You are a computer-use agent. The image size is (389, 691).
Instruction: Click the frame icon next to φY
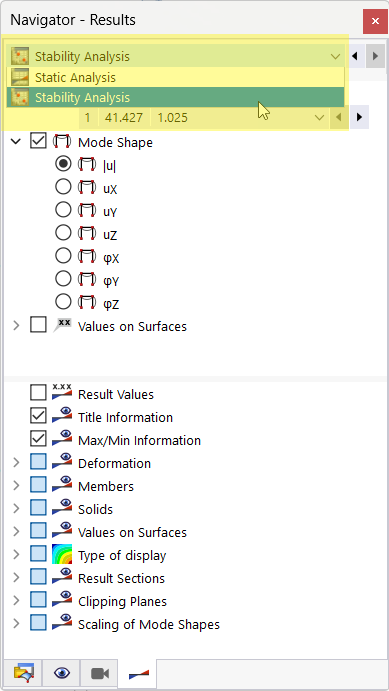point(86,280)
